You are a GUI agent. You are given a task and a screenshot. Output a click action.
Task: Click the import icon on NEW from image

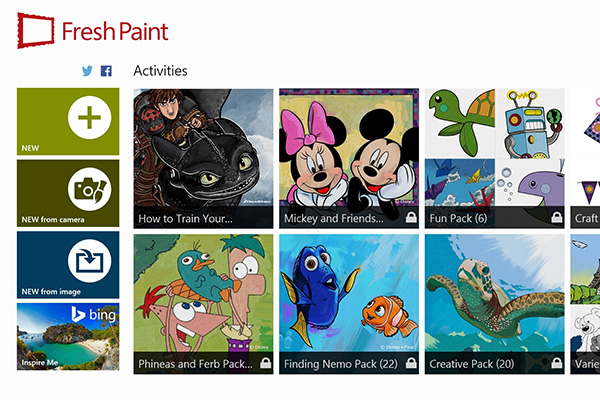tap(89, 261)
